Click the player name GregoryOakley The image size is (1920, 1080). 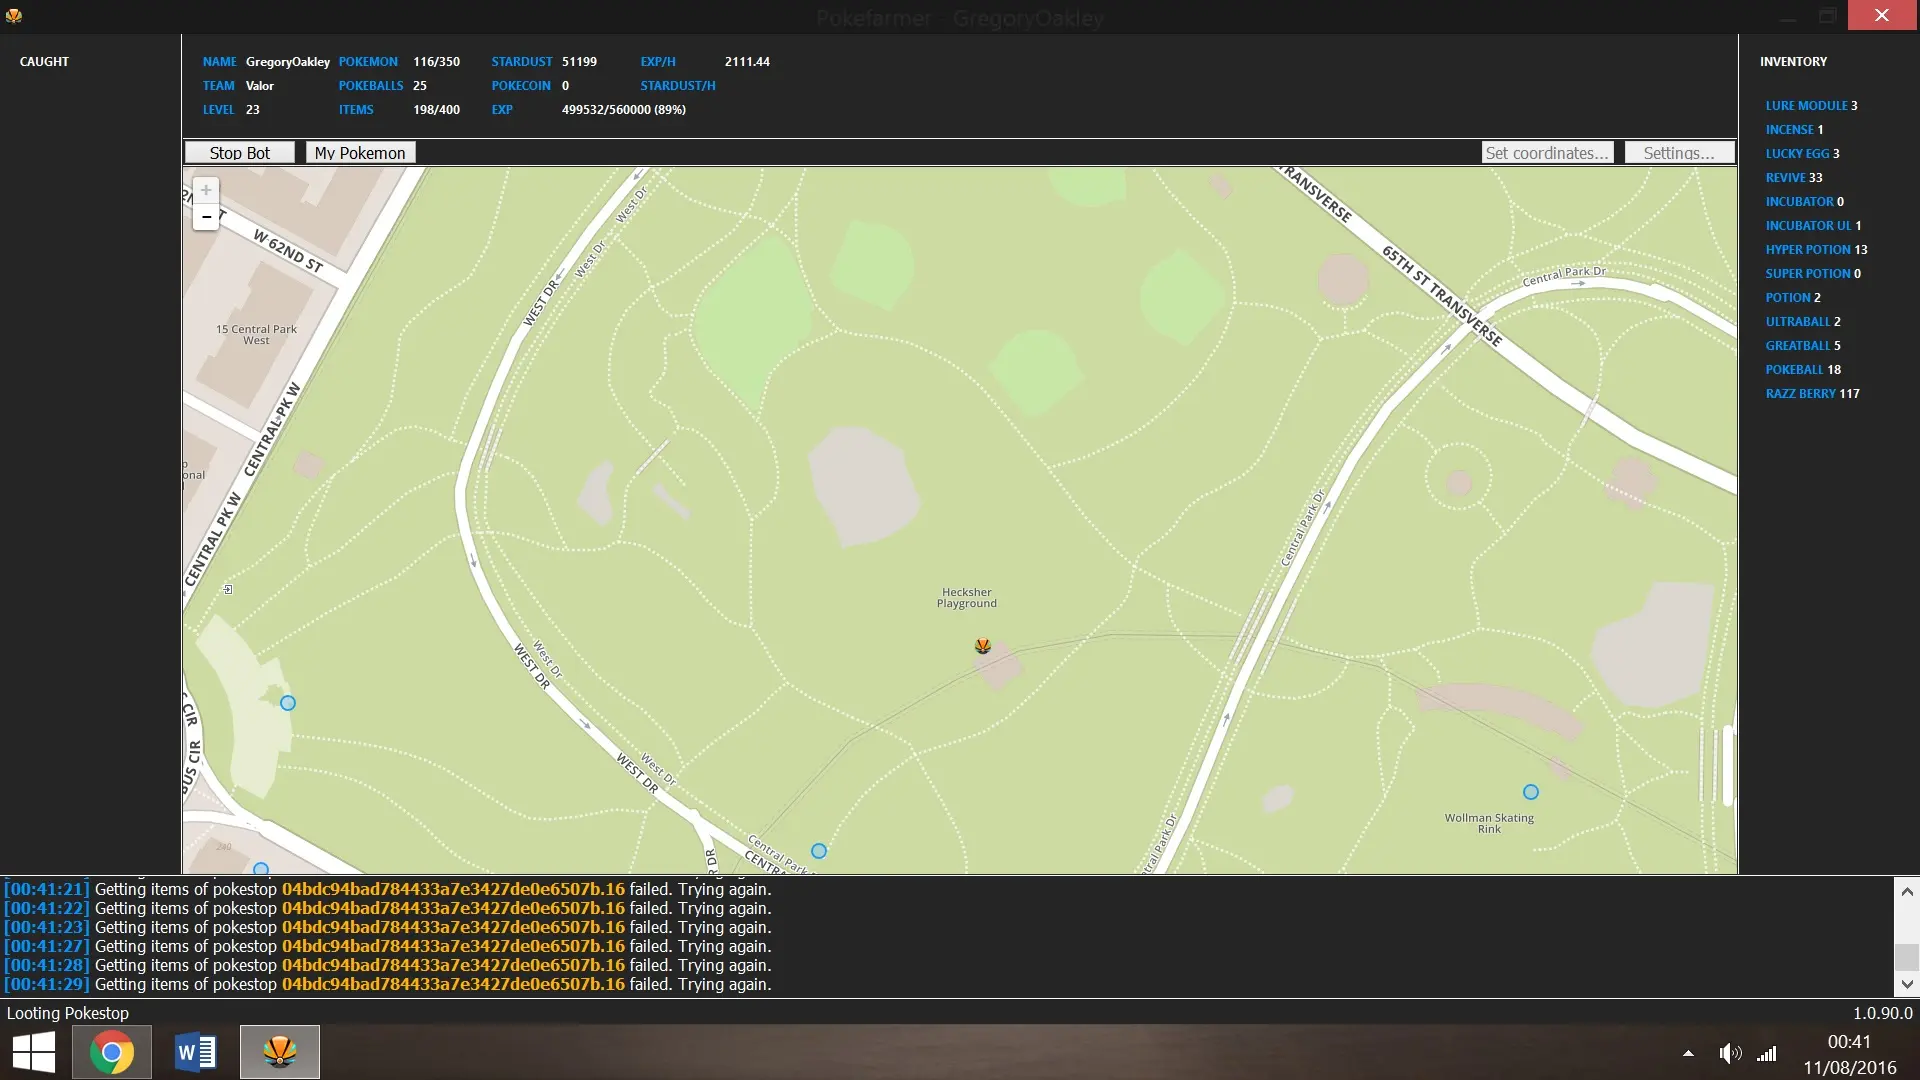pos(288,62)
